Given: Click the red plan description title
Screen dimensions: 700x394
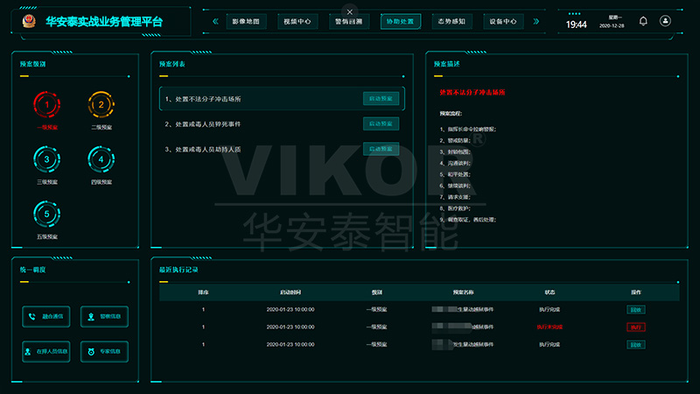Looking at the screenshot, I should [472, 92].
